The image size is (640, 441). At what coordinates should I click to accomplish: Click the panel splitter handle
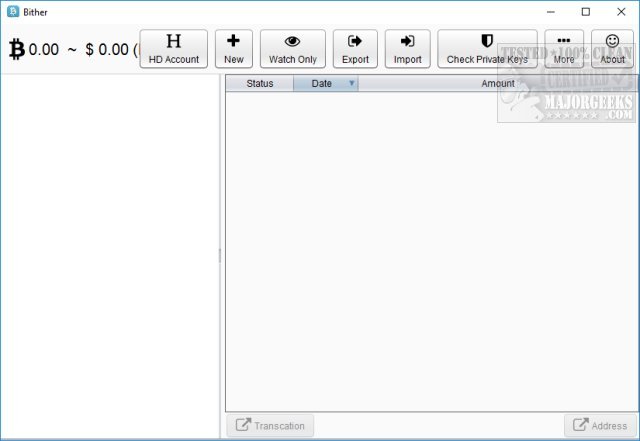220,256
